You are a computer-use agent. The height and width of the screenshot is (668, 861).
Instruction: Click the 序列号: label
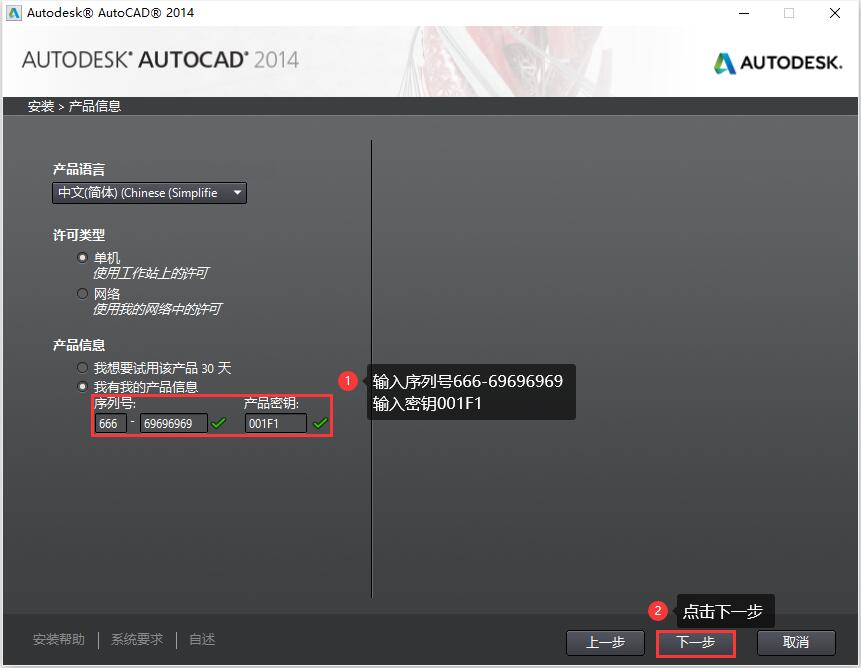click(x=115, y=403)
